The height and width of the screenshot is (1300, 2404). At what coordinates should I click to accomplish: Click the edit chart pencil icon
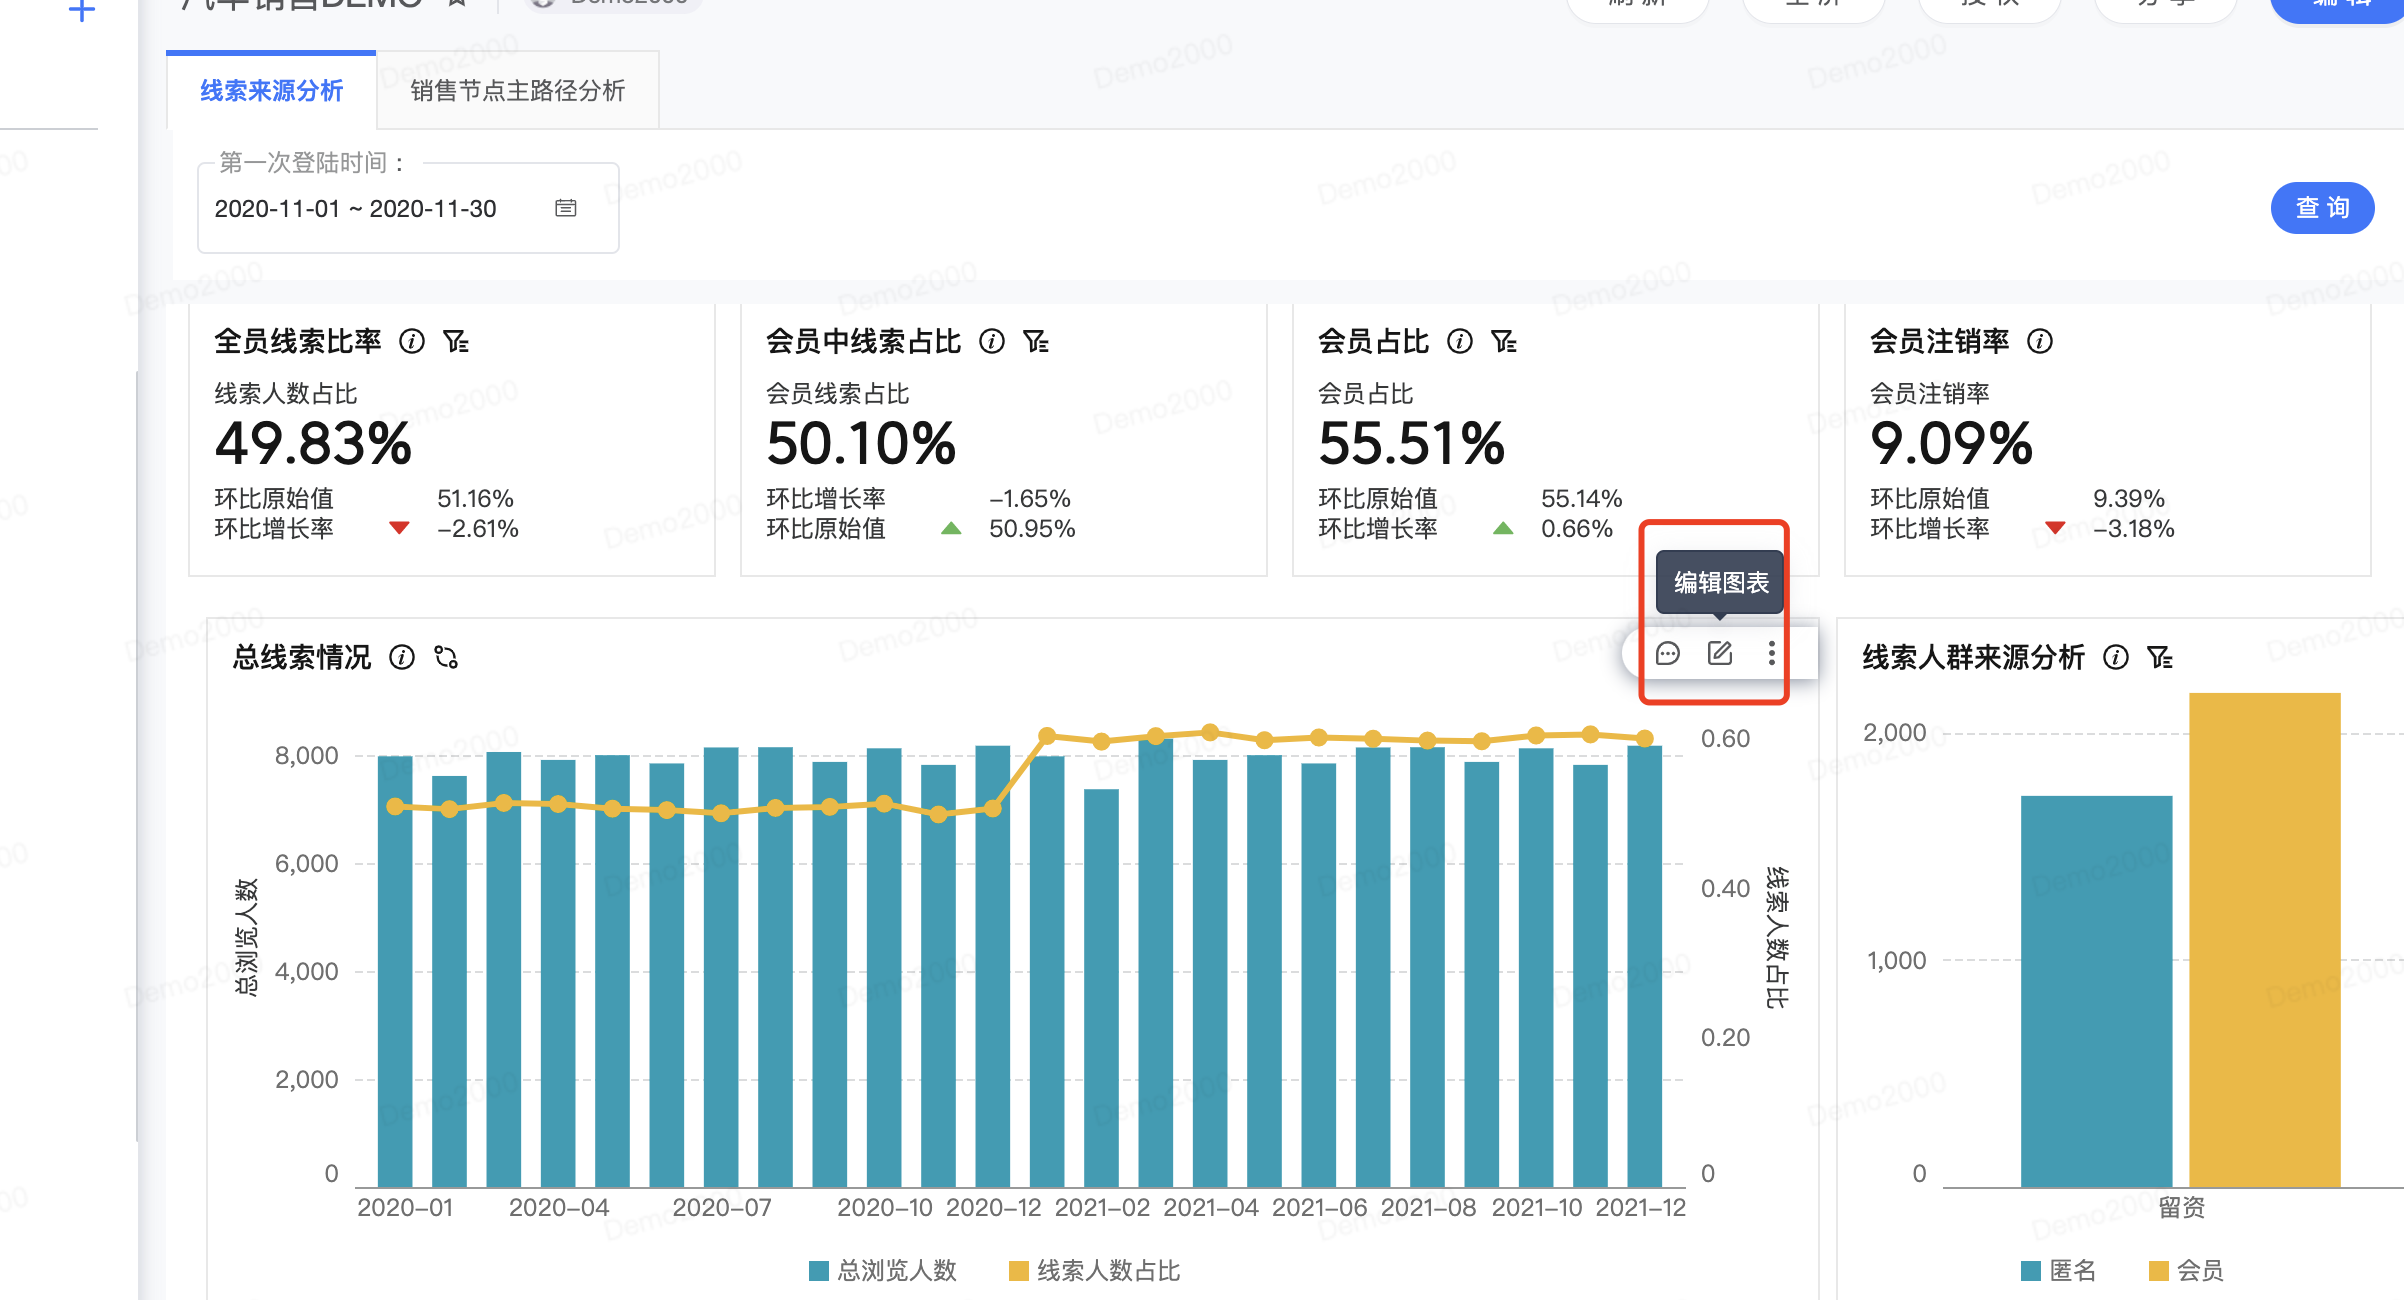point(1720,654)
